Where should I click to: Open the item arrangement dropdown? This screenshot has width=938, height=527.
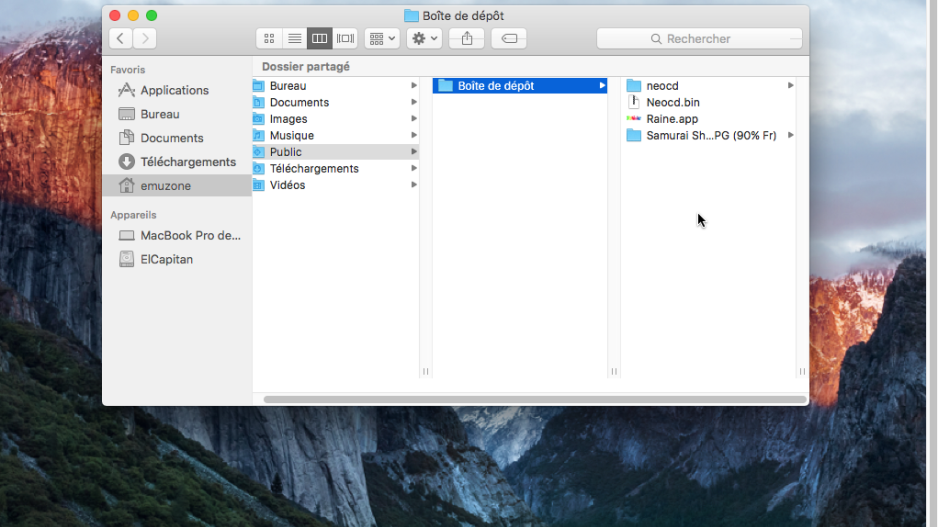click(382, 38)
